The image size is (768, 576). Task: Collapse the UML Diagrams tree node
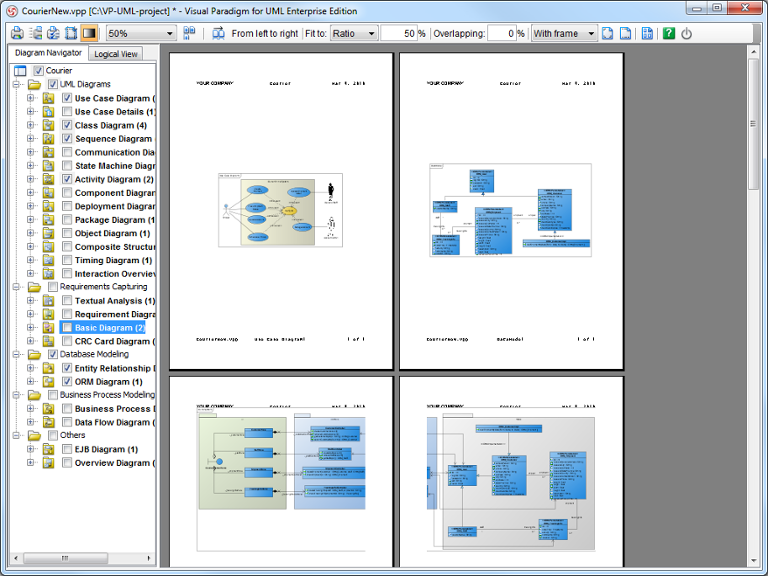(16, 84)
